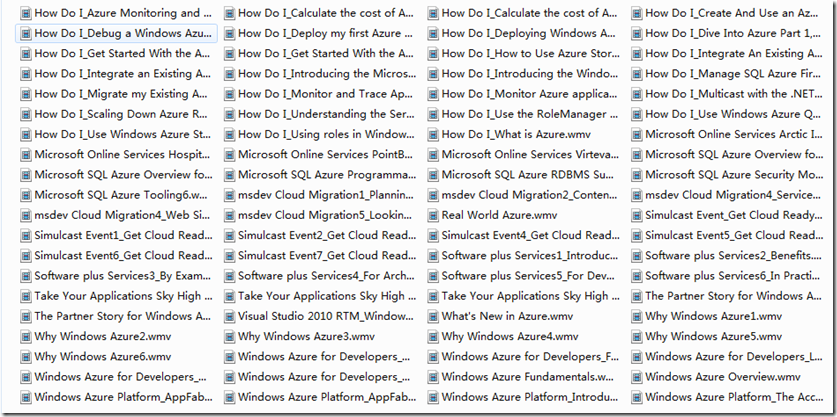Select "How Do I_Create And Use an Az" file
Screen dimensions: 837x417
coord(733,13)
